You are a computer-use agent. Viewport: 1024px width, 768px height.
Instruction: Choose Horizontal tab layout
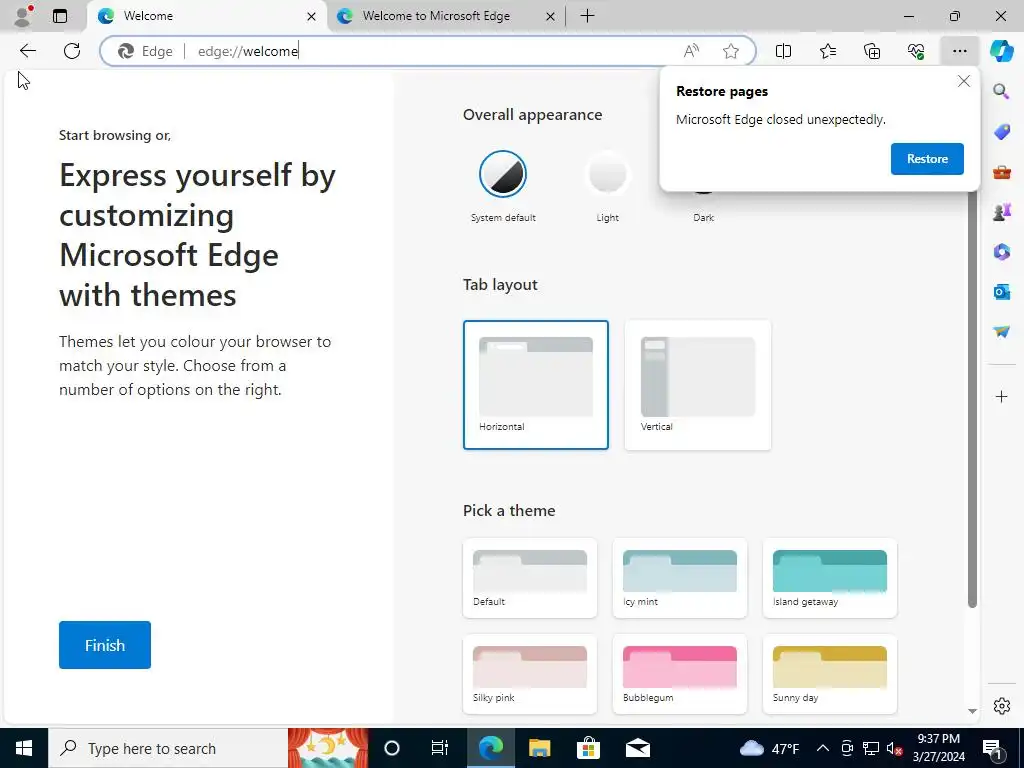coord(536,385)
